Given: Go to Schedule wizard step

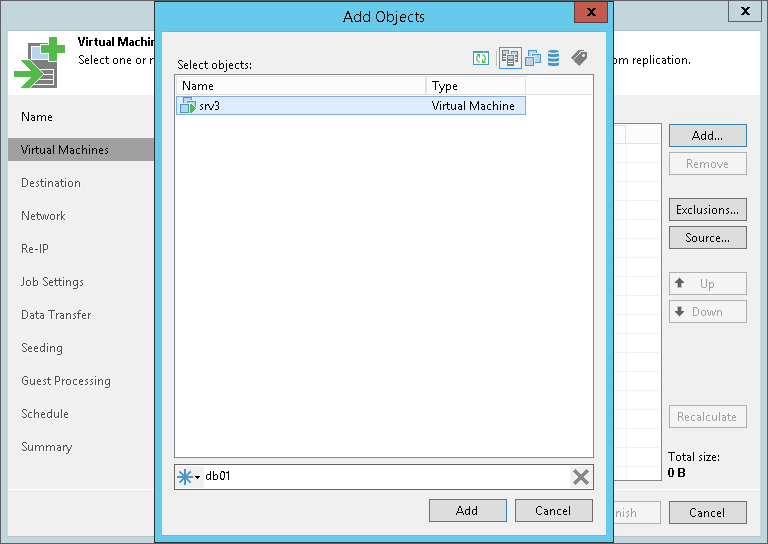Looking at the screenshot, I should (x=45, y=414).
